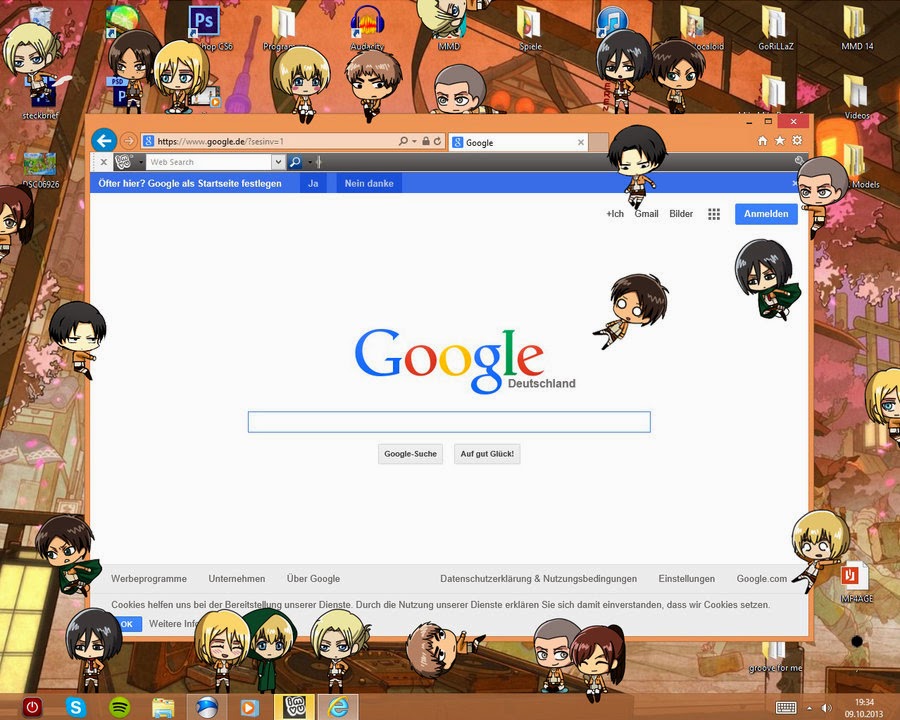
Task: Click the volume speaker tray icon
Action: point(827,708)
